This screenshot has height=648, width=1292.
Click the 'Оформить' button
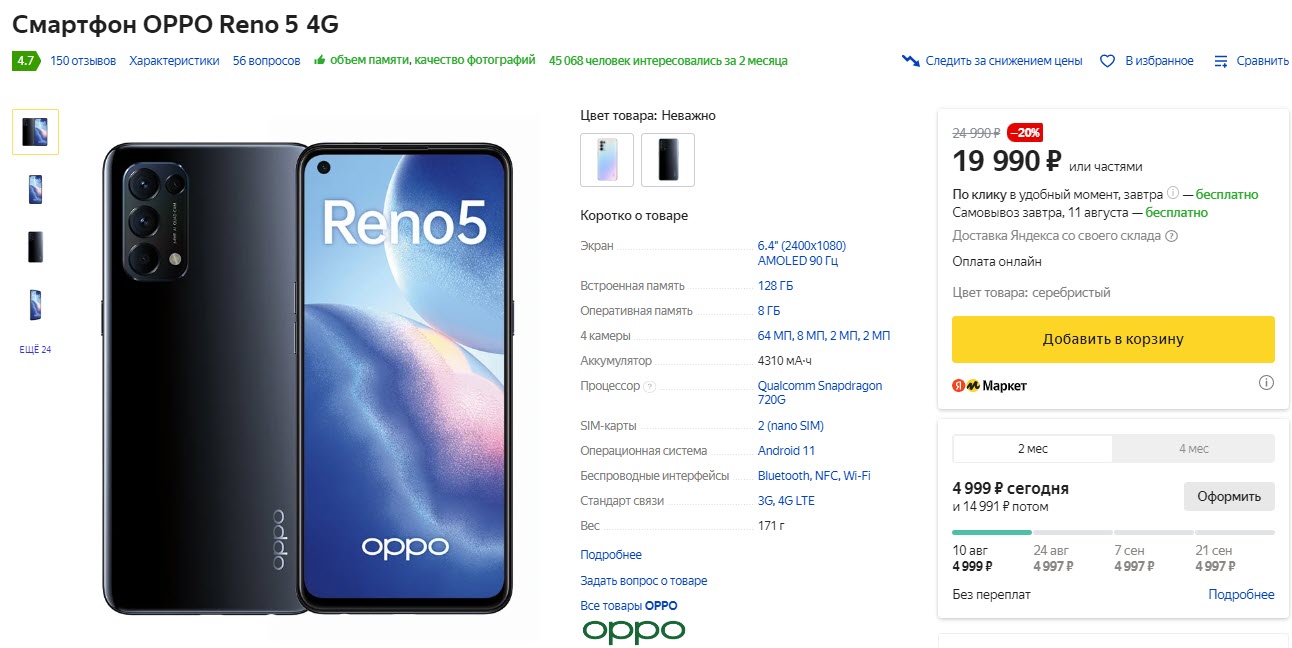coord(1229,496)
